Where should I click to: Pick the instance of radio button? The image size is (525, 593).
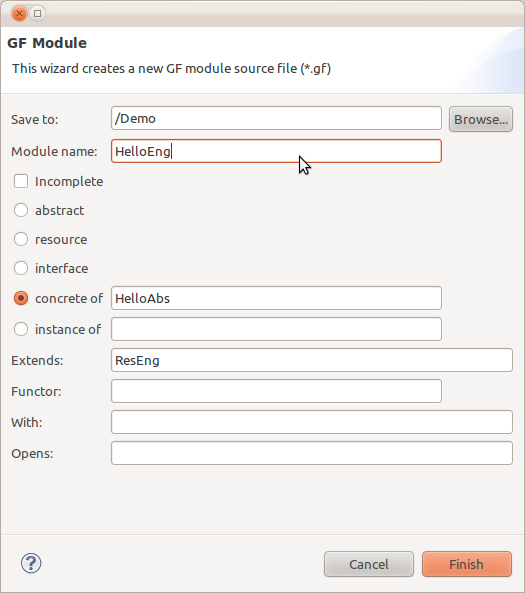[21, 329]
